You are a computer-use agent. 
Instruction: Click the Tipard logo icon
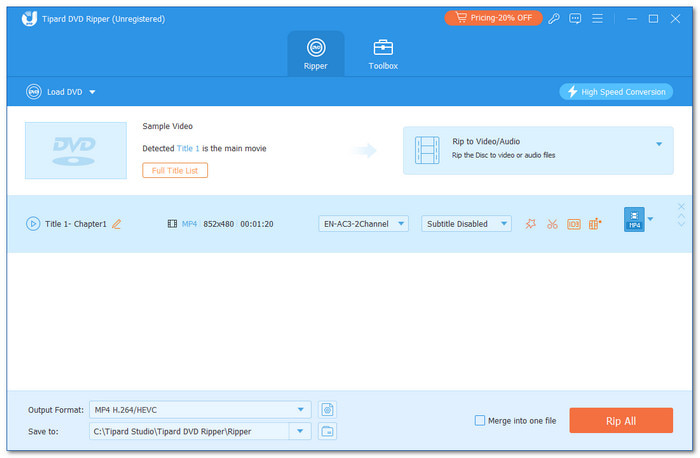[x=29, y=18]
